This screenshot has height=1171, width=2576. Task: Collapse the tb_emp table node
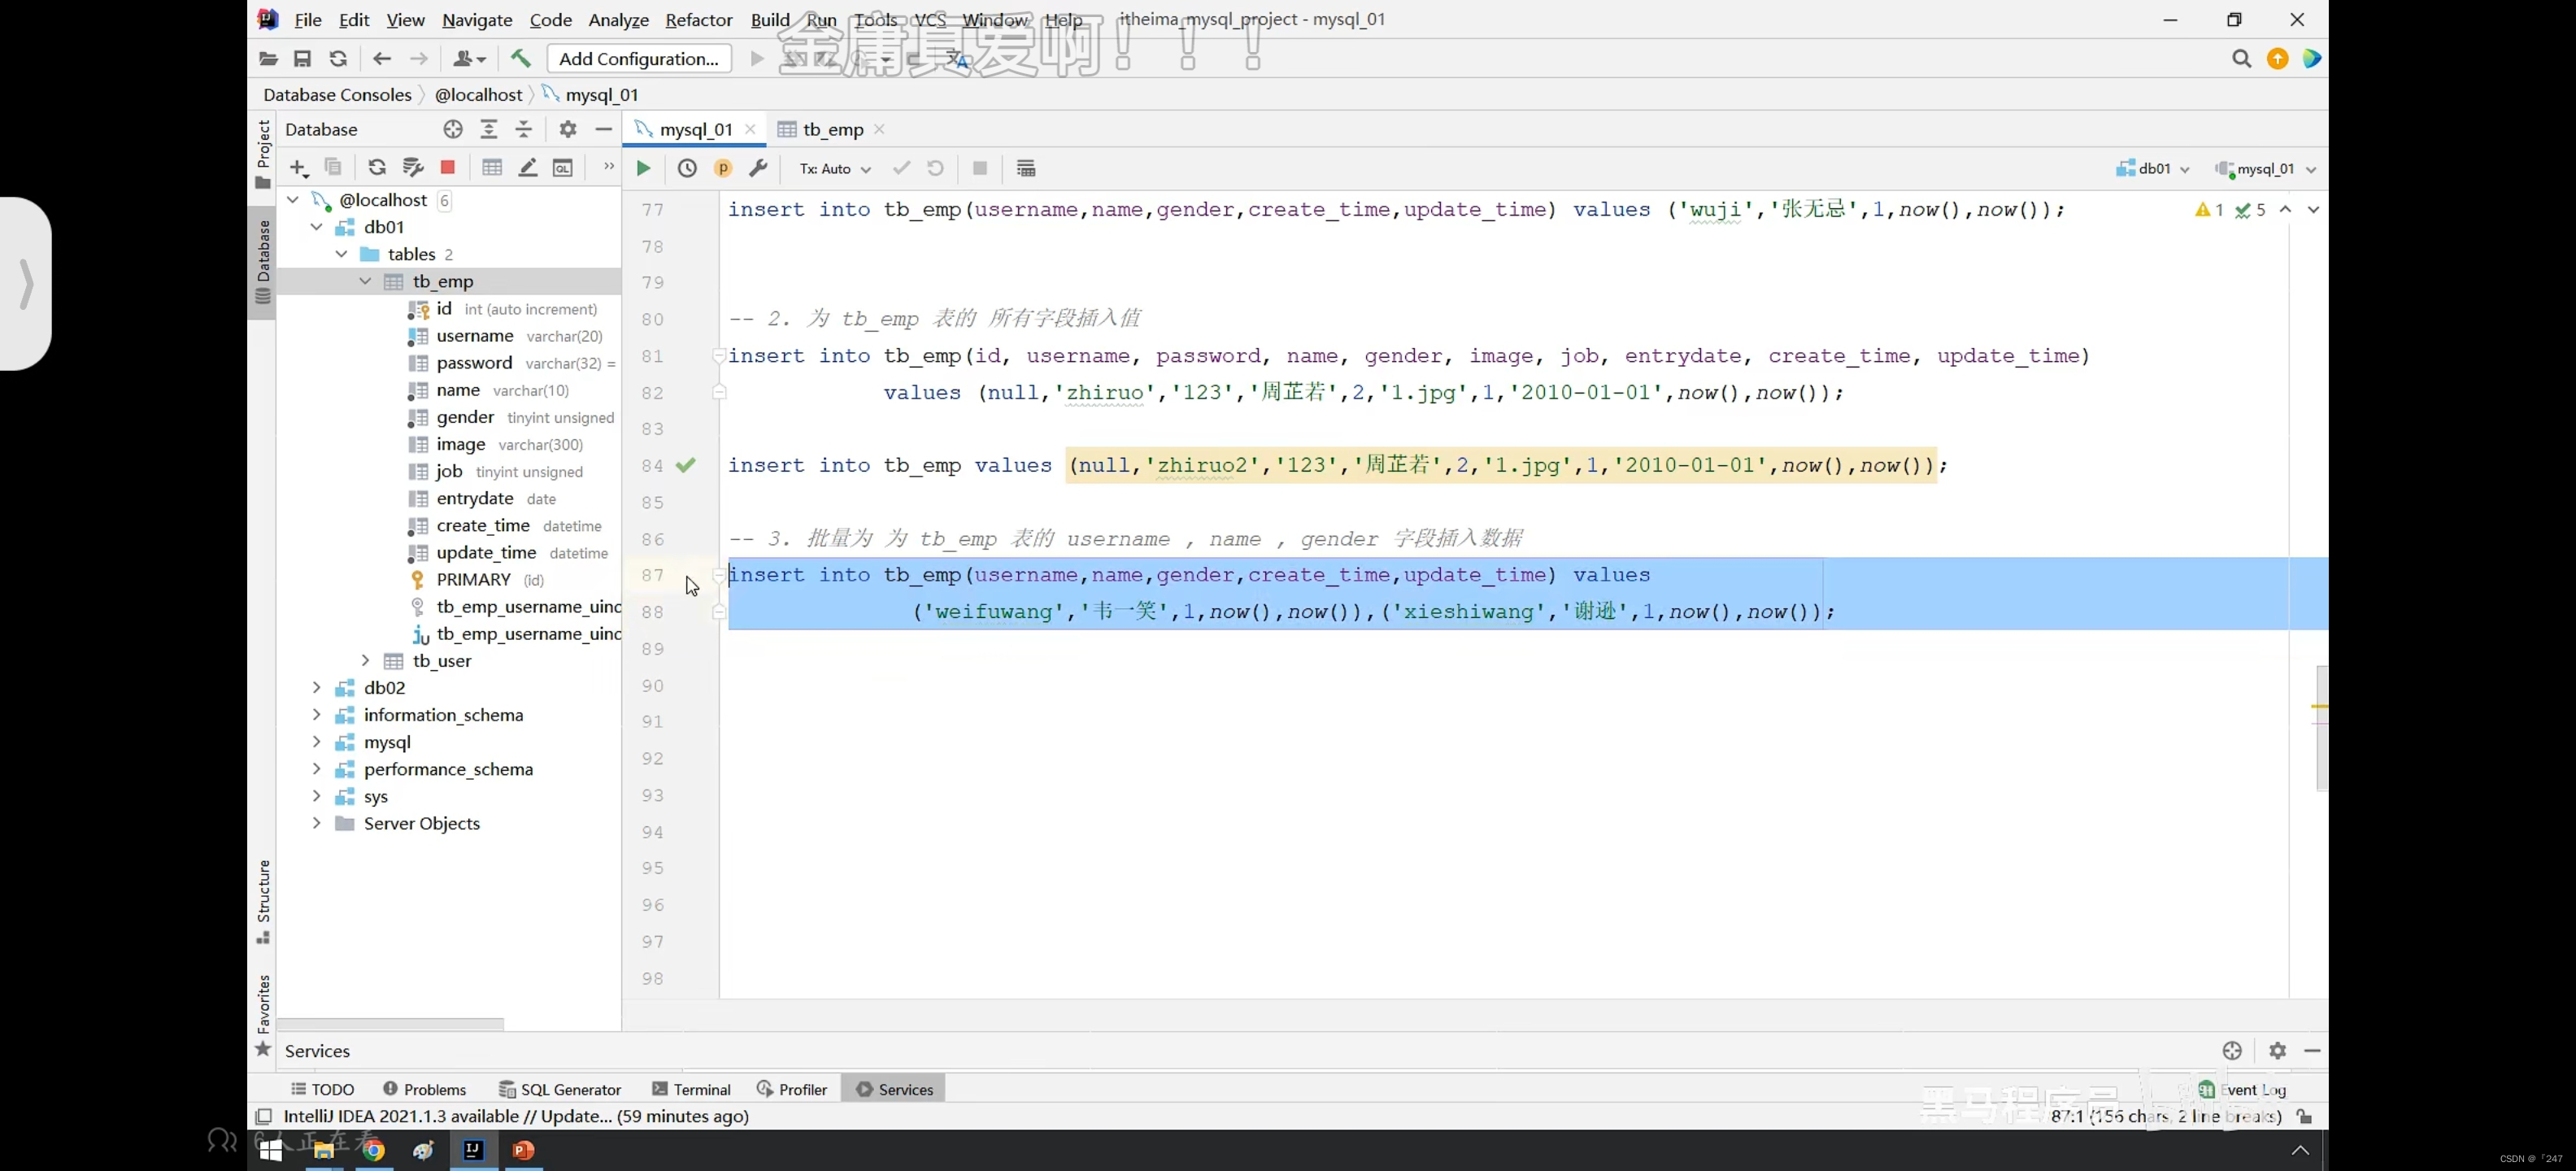point(365,281)
